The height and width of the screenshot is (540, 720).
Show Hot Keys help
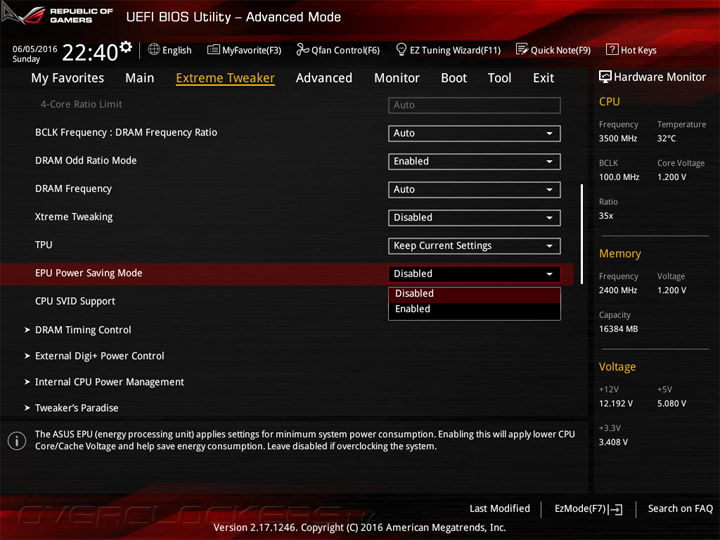[631, 50]
